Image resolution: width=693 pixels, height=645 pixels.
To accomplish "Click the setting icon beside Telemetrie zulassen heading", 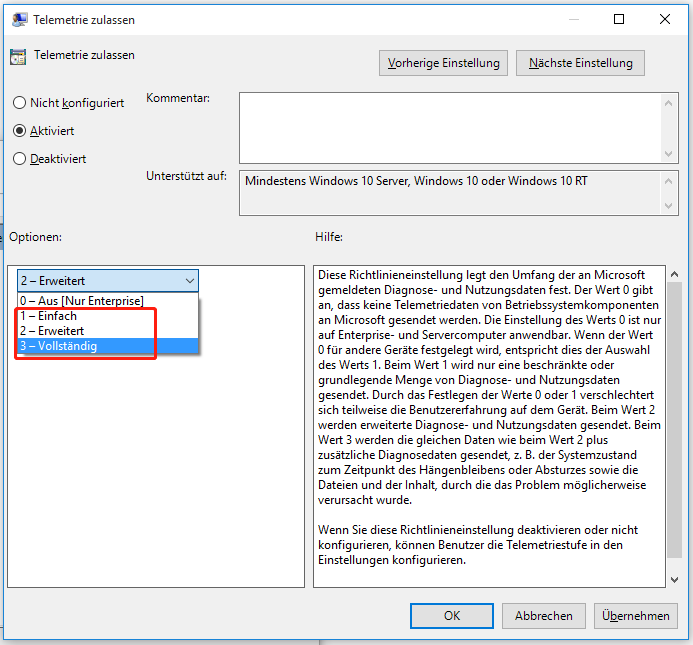I will pyautogui.click(x=18, y=57).
